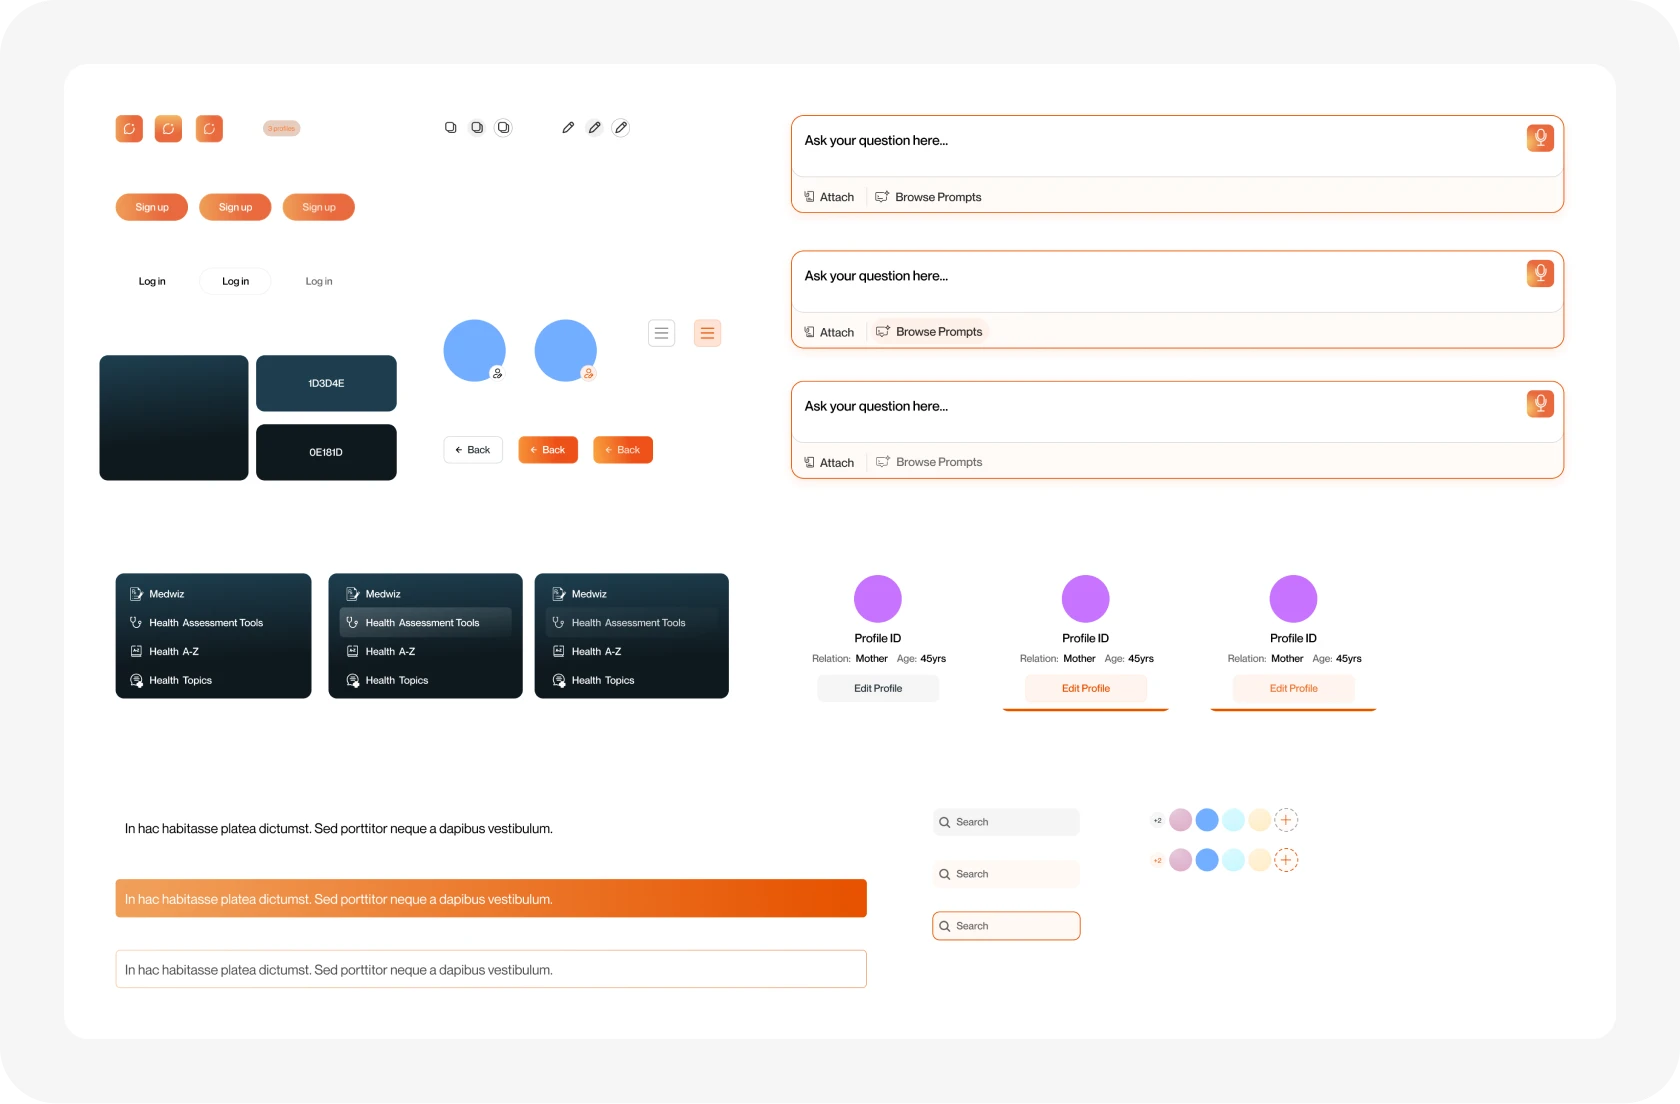Click the orange dashed plus add button
This screenshot has width=1680, height=1104.
(1286, 860)
